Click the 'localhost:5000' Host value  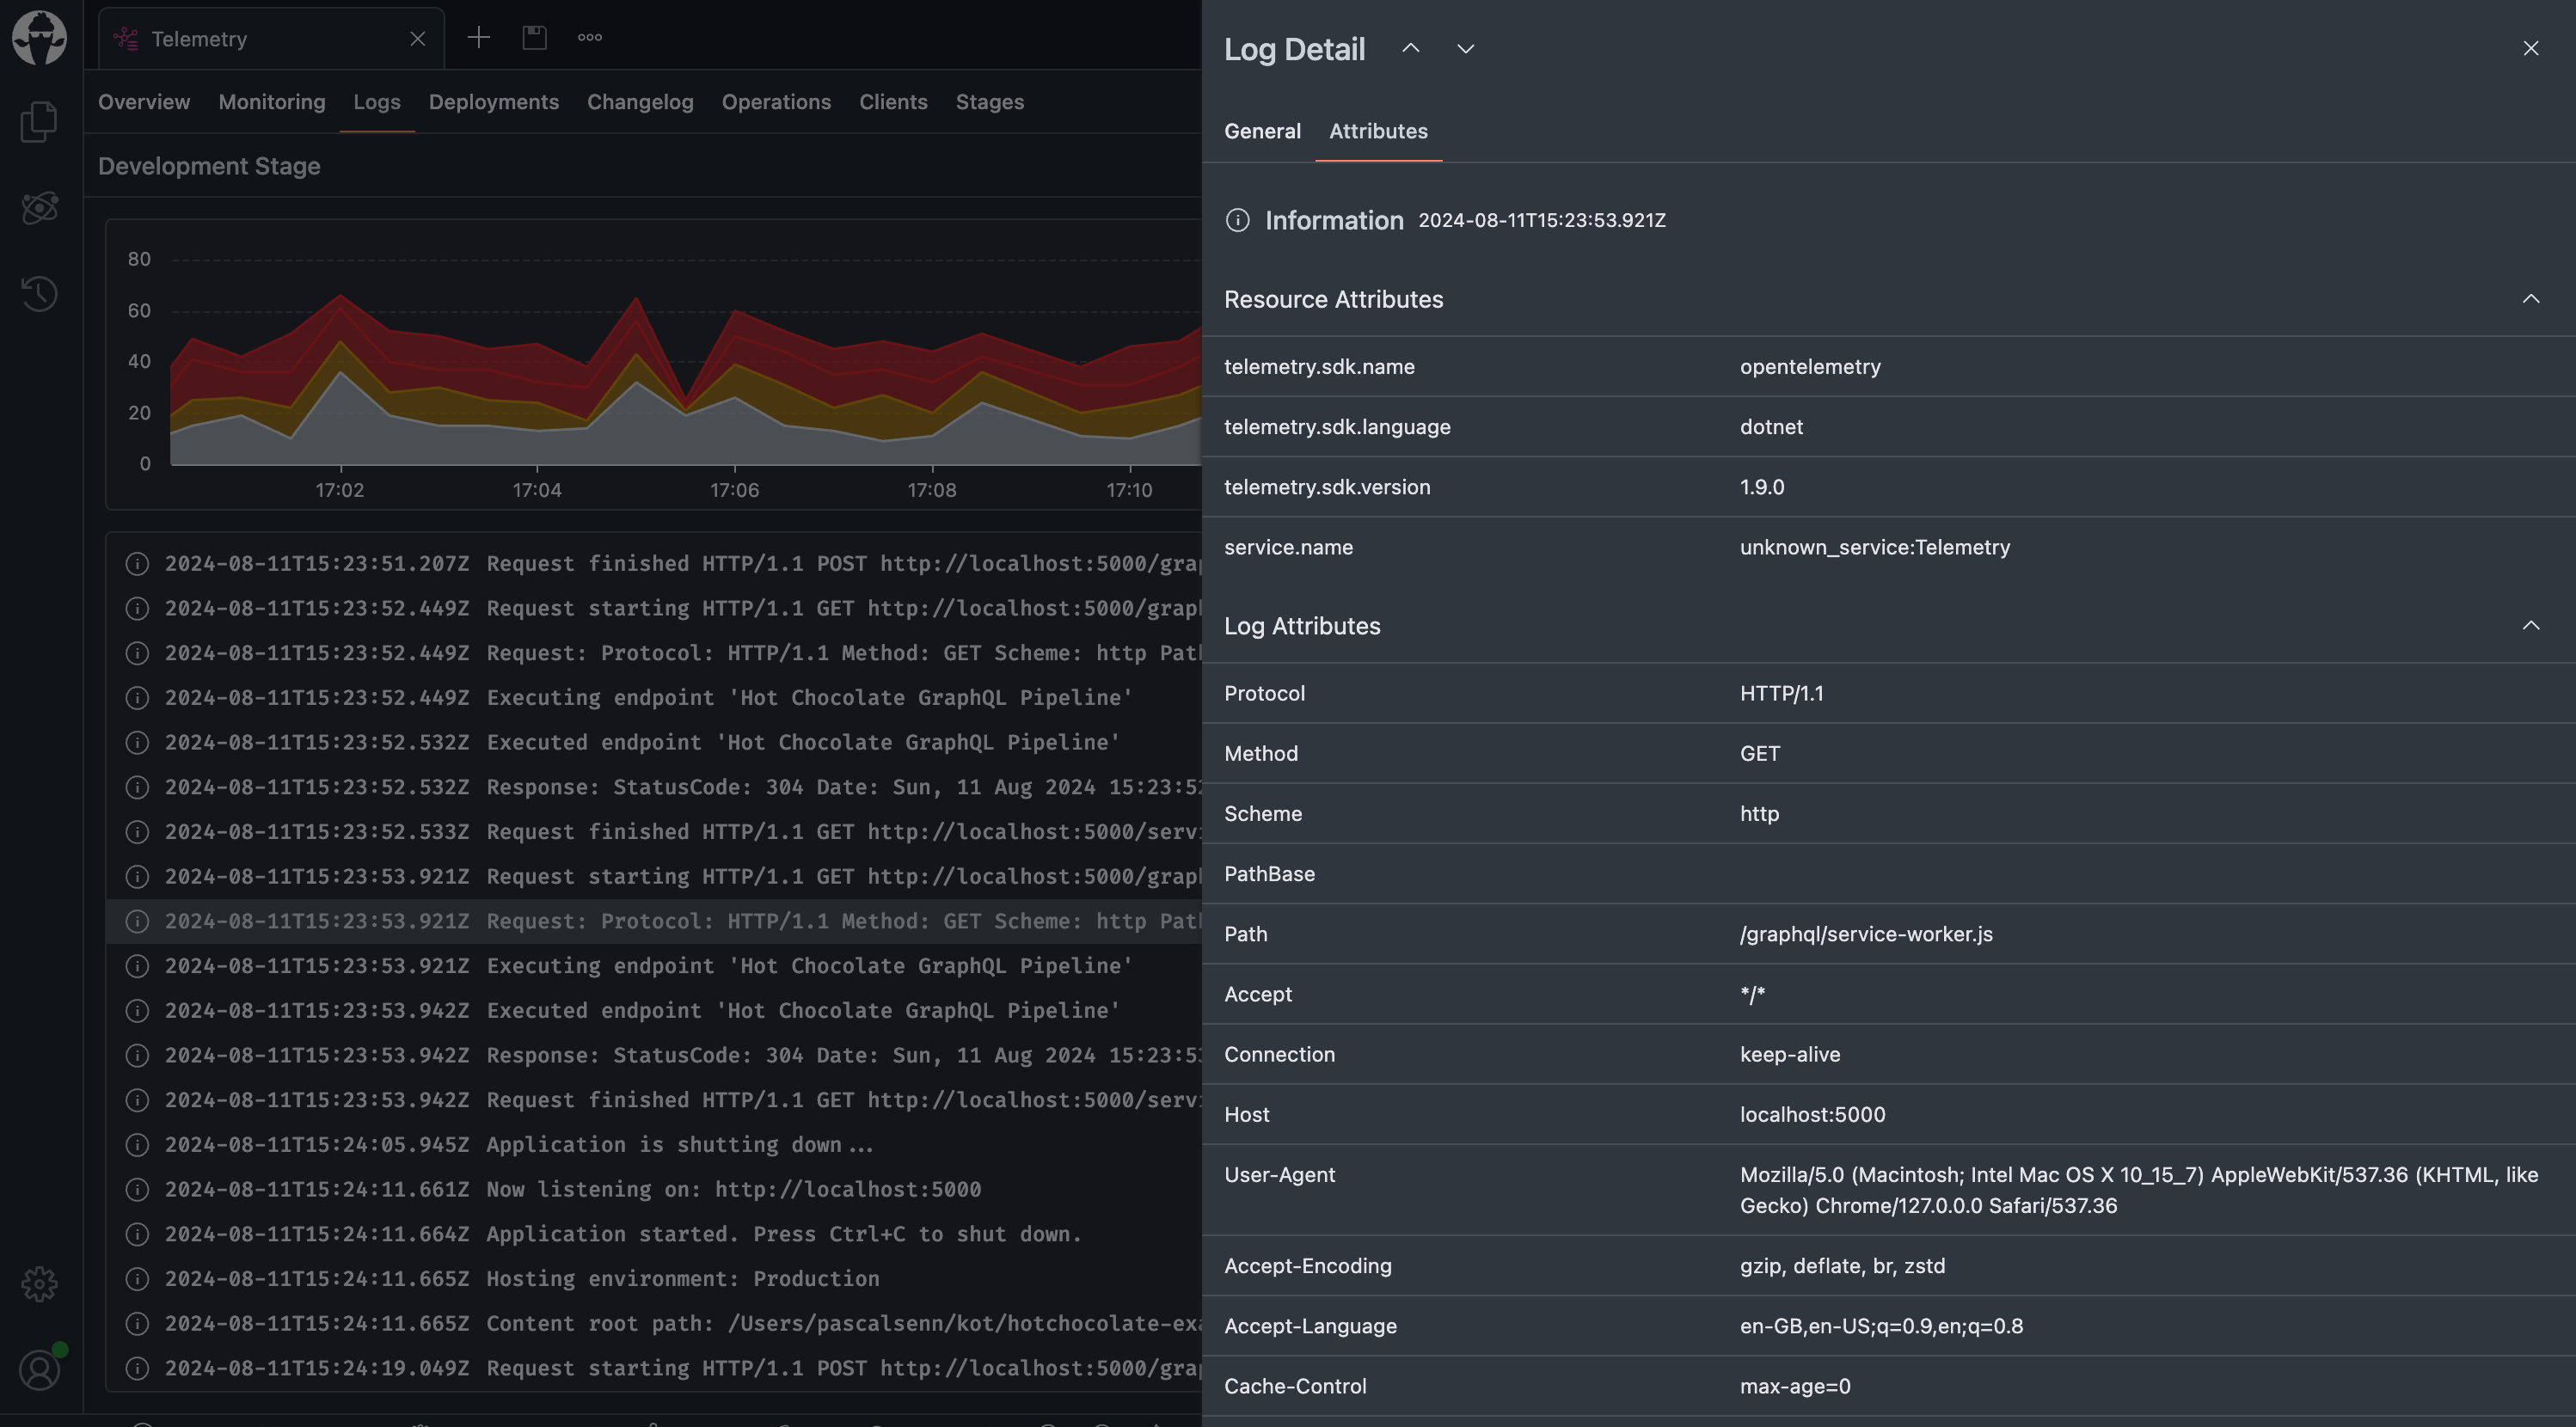tap(1812, 1115)
